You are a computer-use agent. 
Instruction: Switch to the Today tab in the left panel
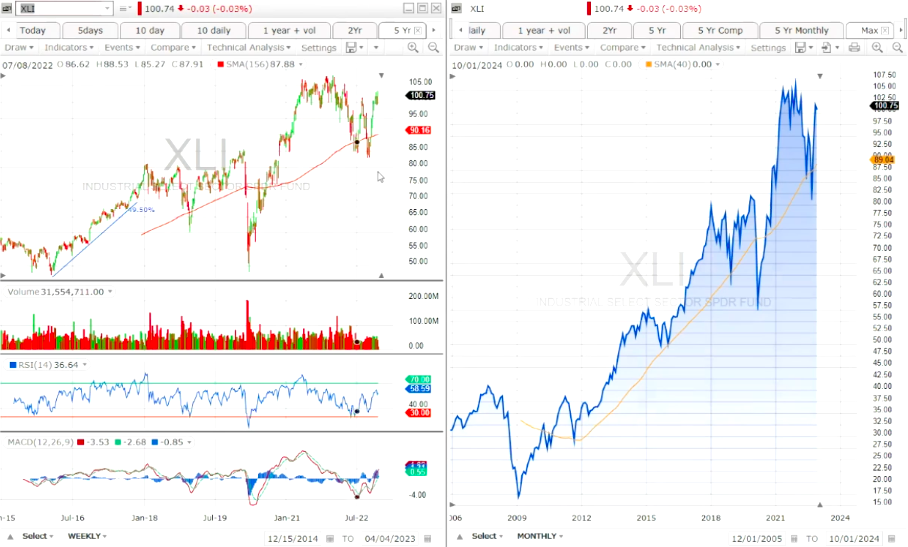(x=32, y=30)
